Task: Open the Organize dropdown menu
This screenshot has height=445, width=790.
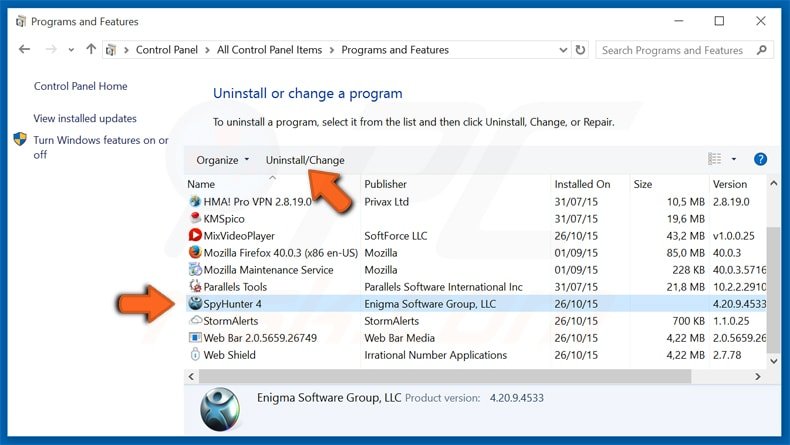Action: (223, 160)
